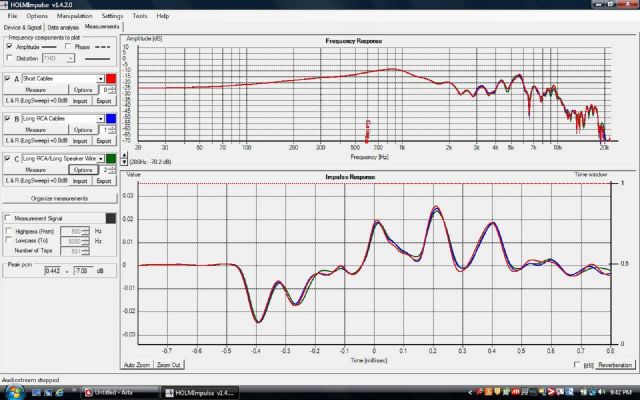
Task: Enable the Distortion checkbox
Action: point(9,58)
